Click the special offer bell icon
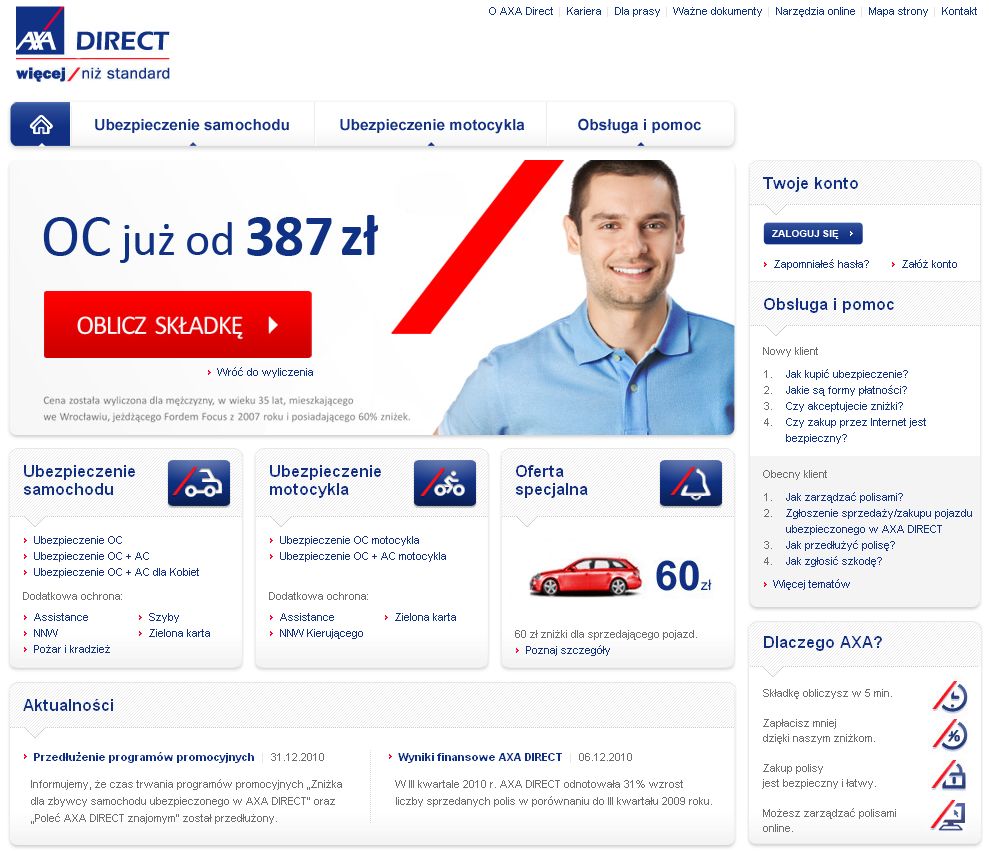This screenshot has width=989, height=852. (x=691, y=483)
